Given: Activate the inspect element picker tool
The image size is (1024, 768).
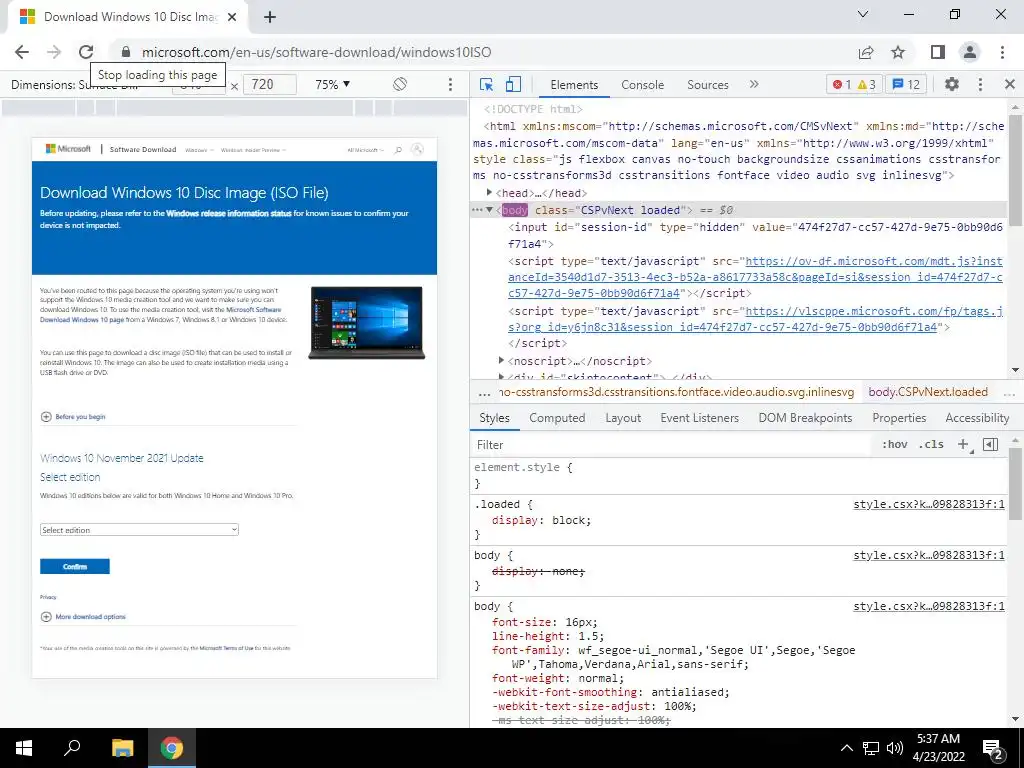Looking at the screenshot, I should [x=486, y=84].
